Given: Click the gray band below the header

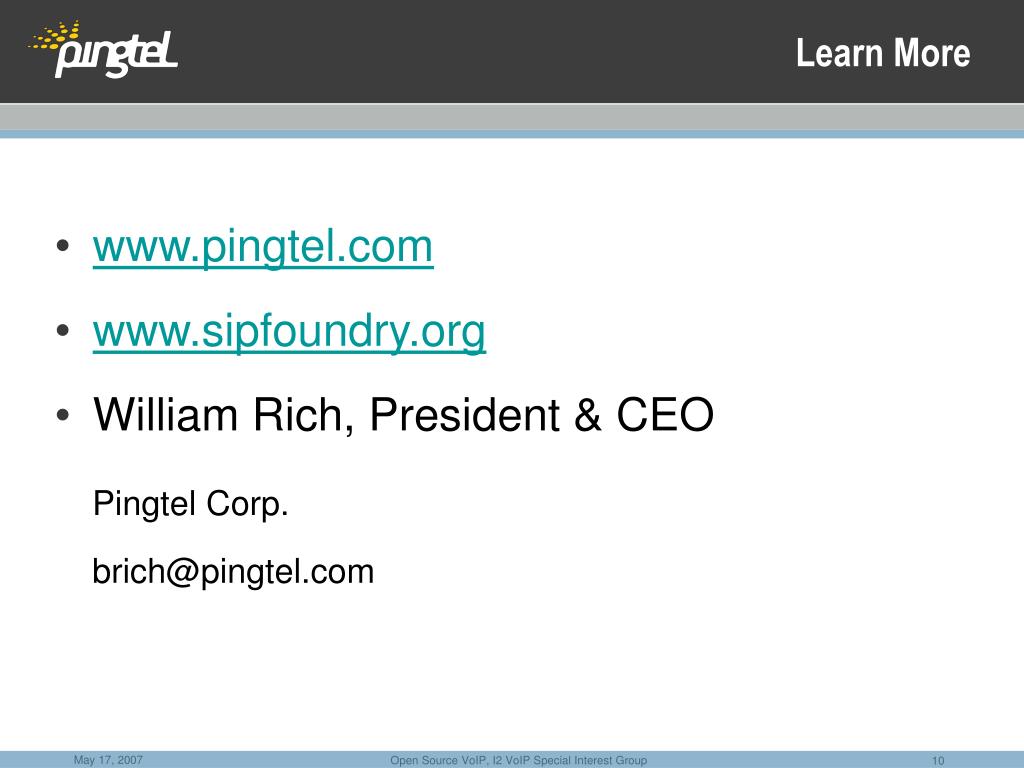Looking at the screenshot, I should [512, 117].
